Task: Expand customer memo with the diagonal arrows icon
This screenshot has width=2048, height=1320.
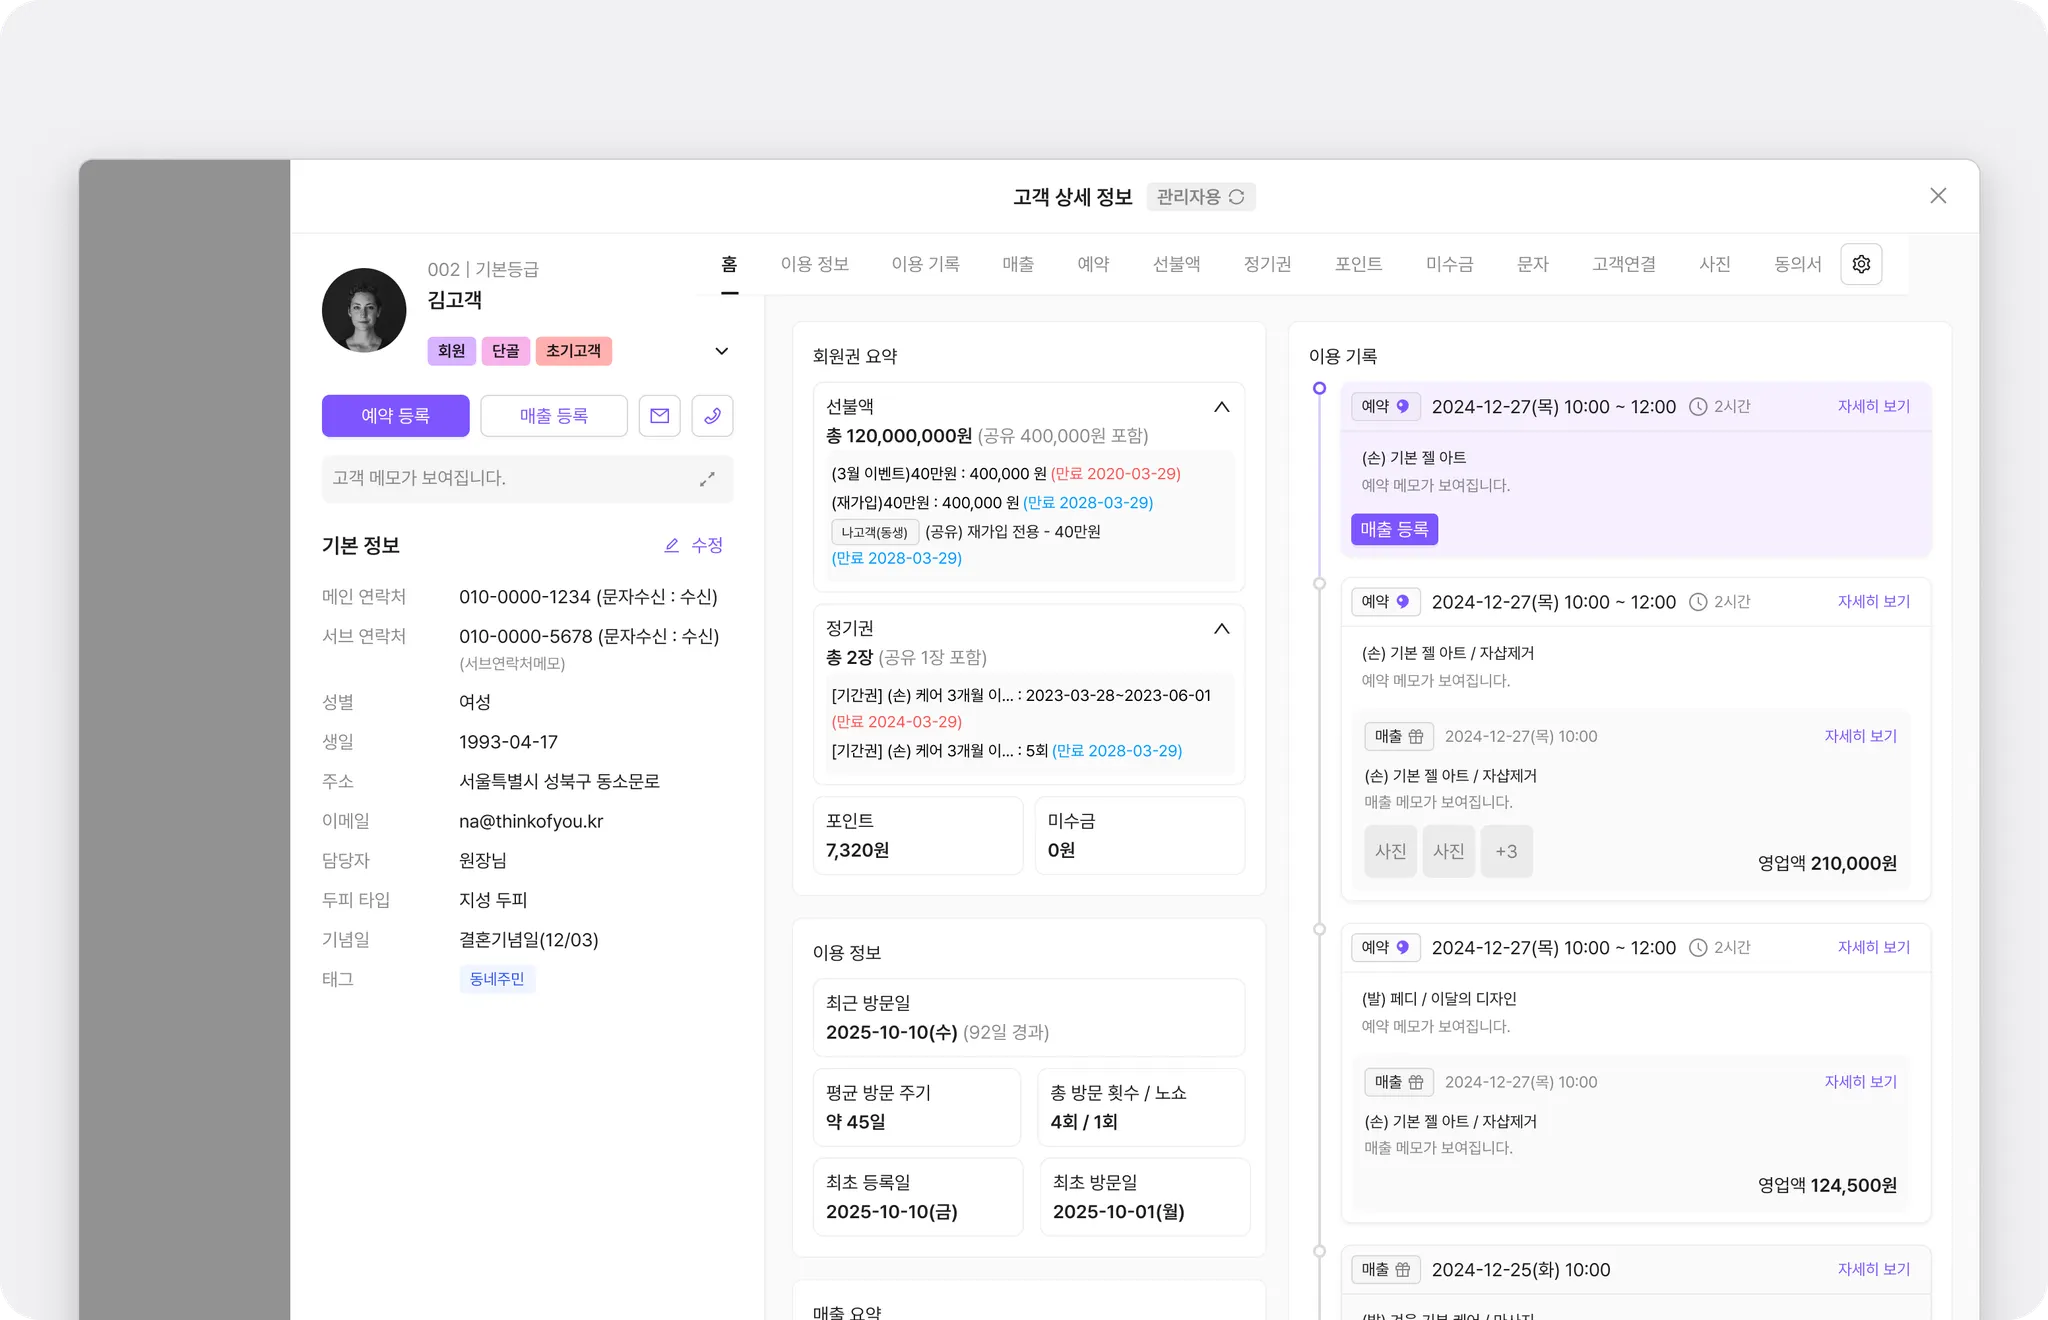Action: tap(707, 479)
